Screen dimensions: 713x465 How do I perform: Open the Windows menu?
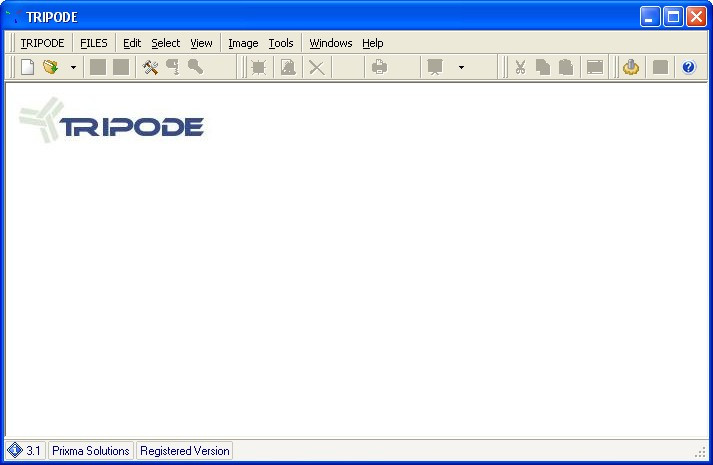point(331,43)
